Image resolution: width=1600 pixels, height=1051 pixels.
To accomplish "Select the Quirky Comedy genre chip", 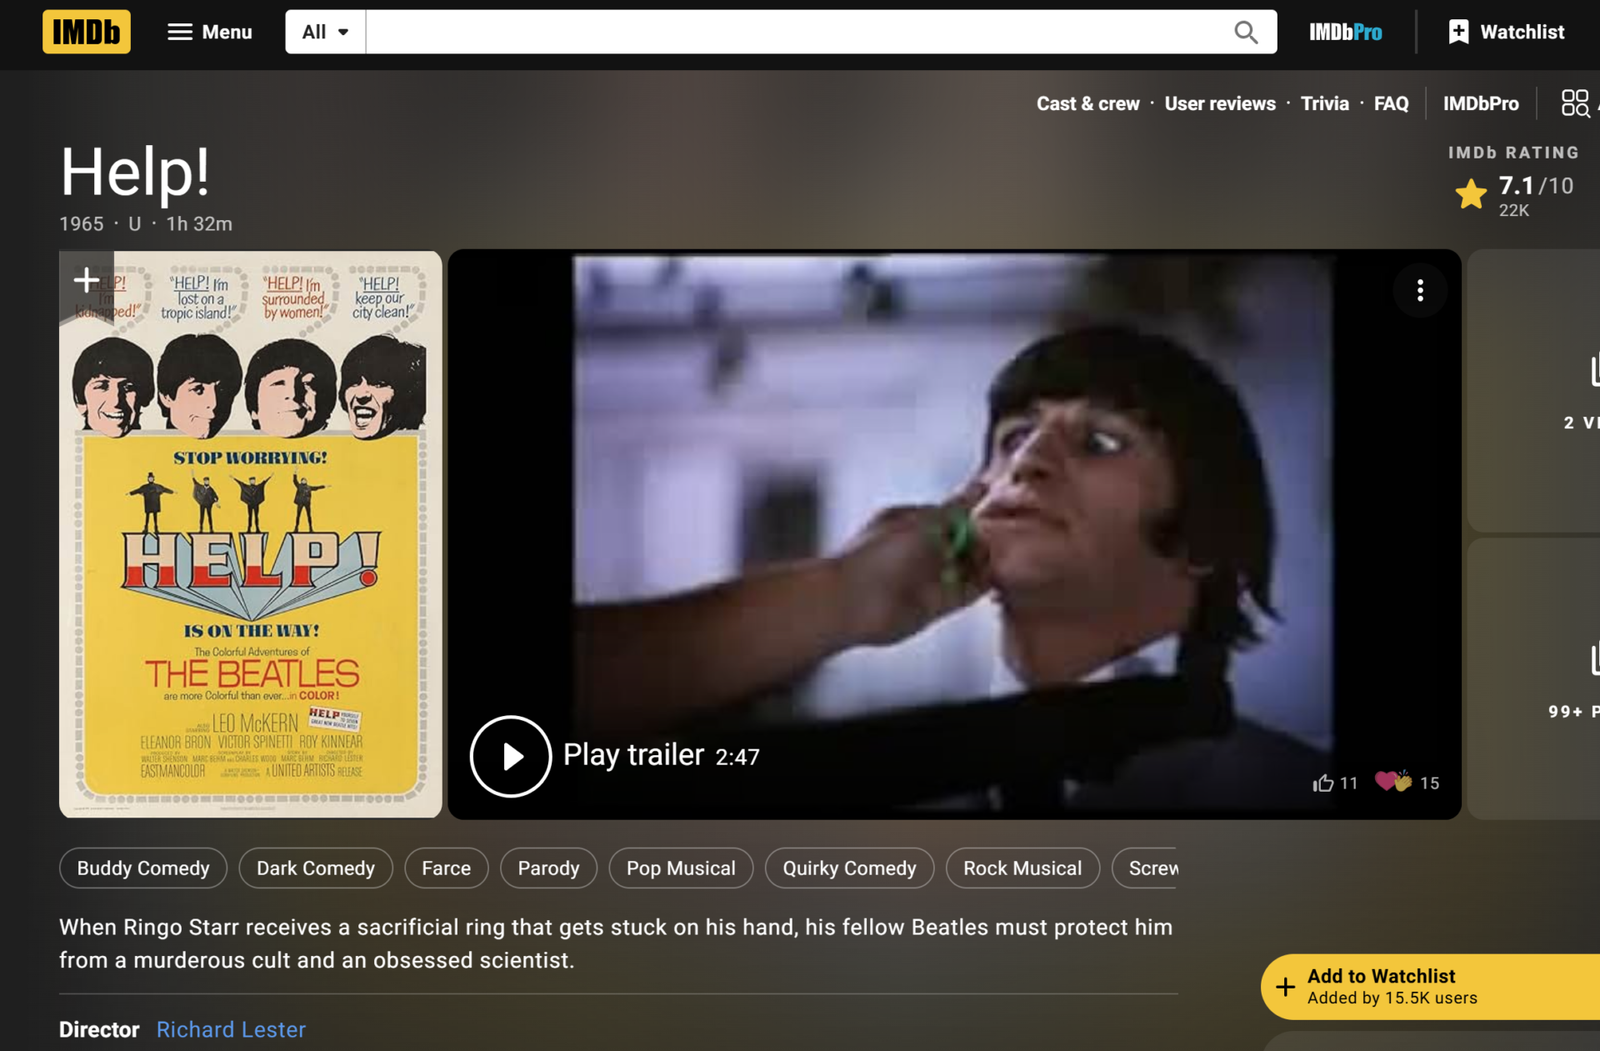I will (850, 868).
